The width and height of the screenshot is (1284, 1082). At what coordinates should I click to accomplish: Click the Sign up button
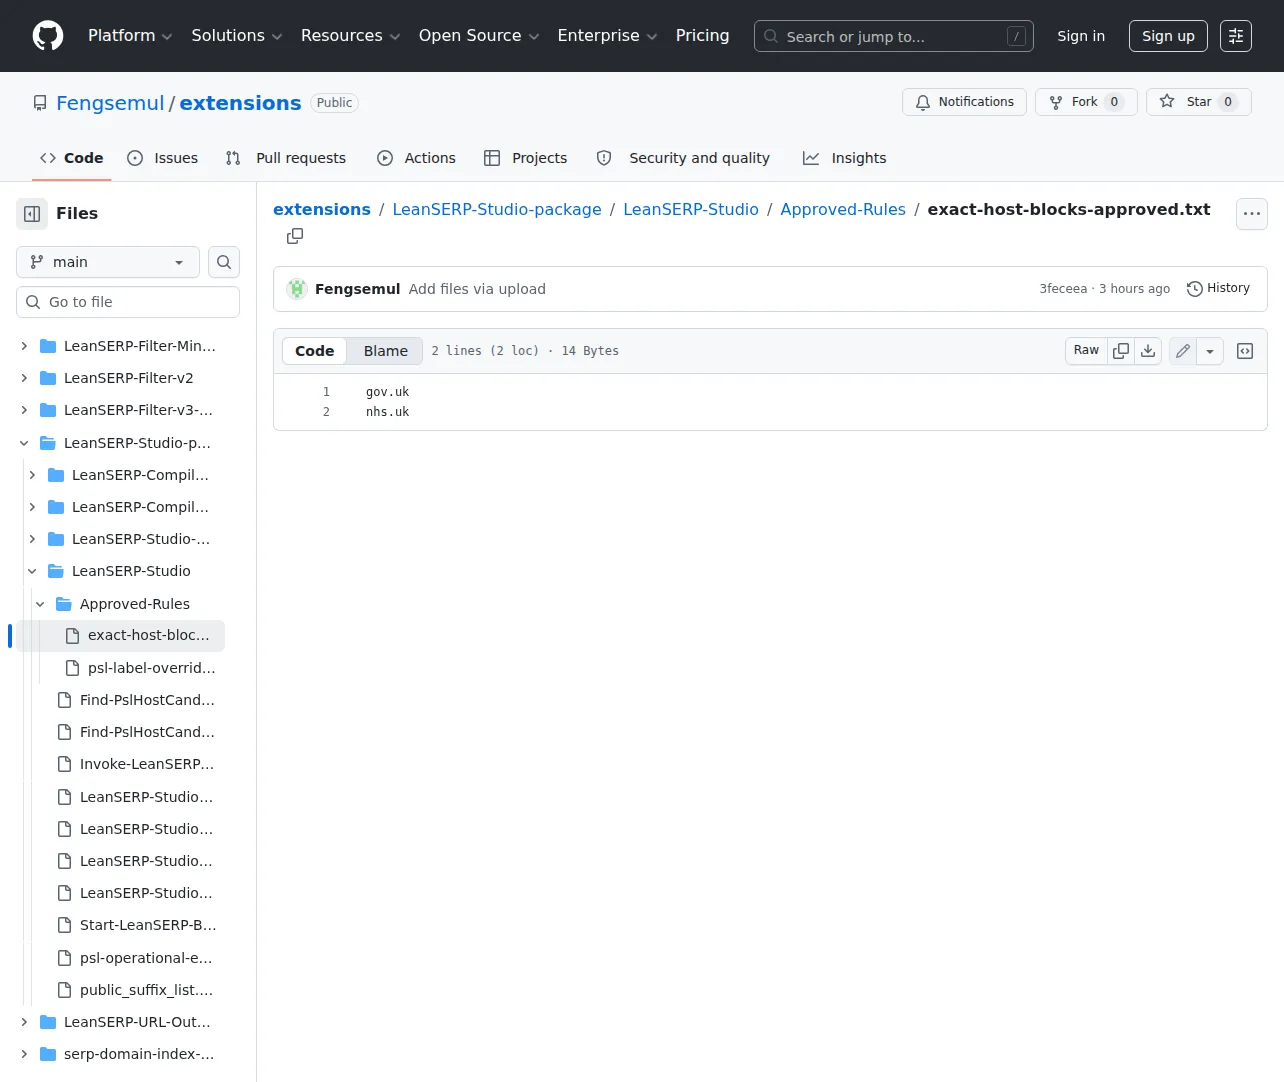(x=1168, y=36)
